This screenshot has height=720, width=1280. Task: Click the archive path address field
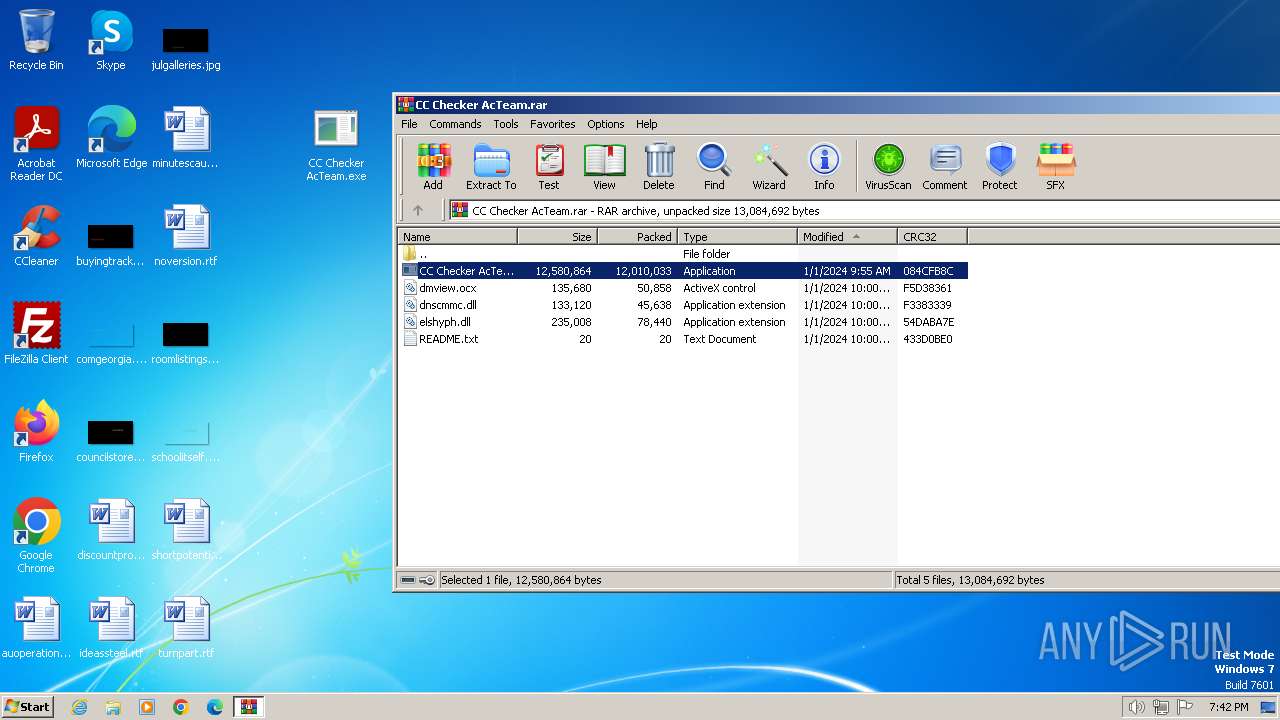tap(865, 210)
